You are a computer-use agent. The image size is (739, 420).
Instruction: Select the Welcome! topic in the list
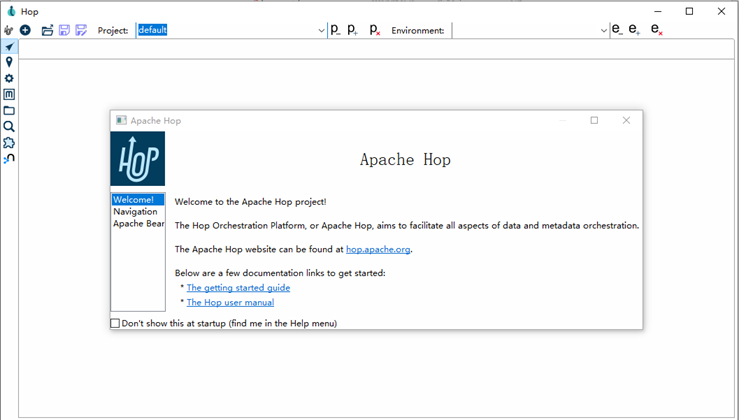(x=138, y=200)
